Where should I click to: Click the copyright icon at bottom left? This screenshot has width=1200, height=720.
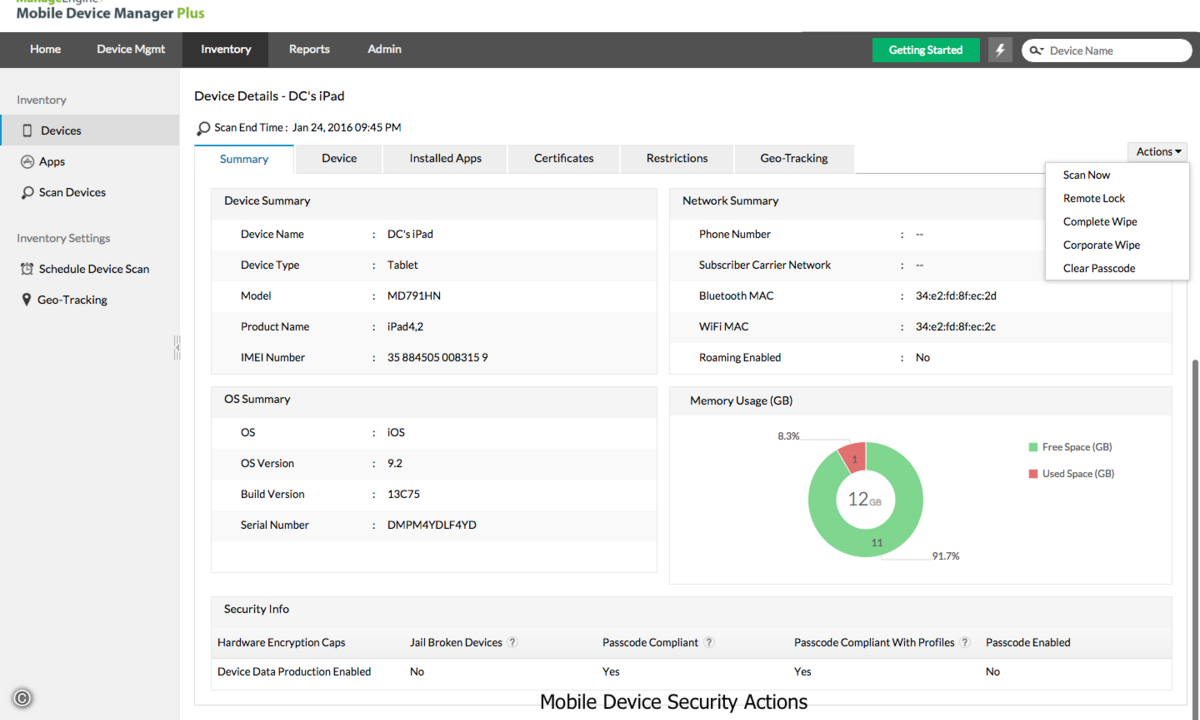click(22, 699)
